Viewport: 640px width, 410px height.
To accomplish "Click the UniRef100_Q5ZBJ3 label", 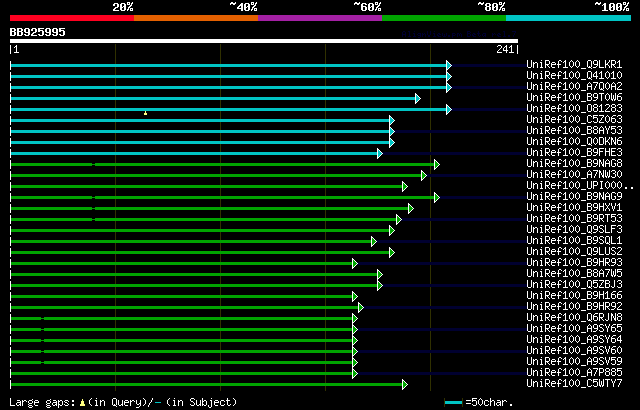I will point(574,285).
